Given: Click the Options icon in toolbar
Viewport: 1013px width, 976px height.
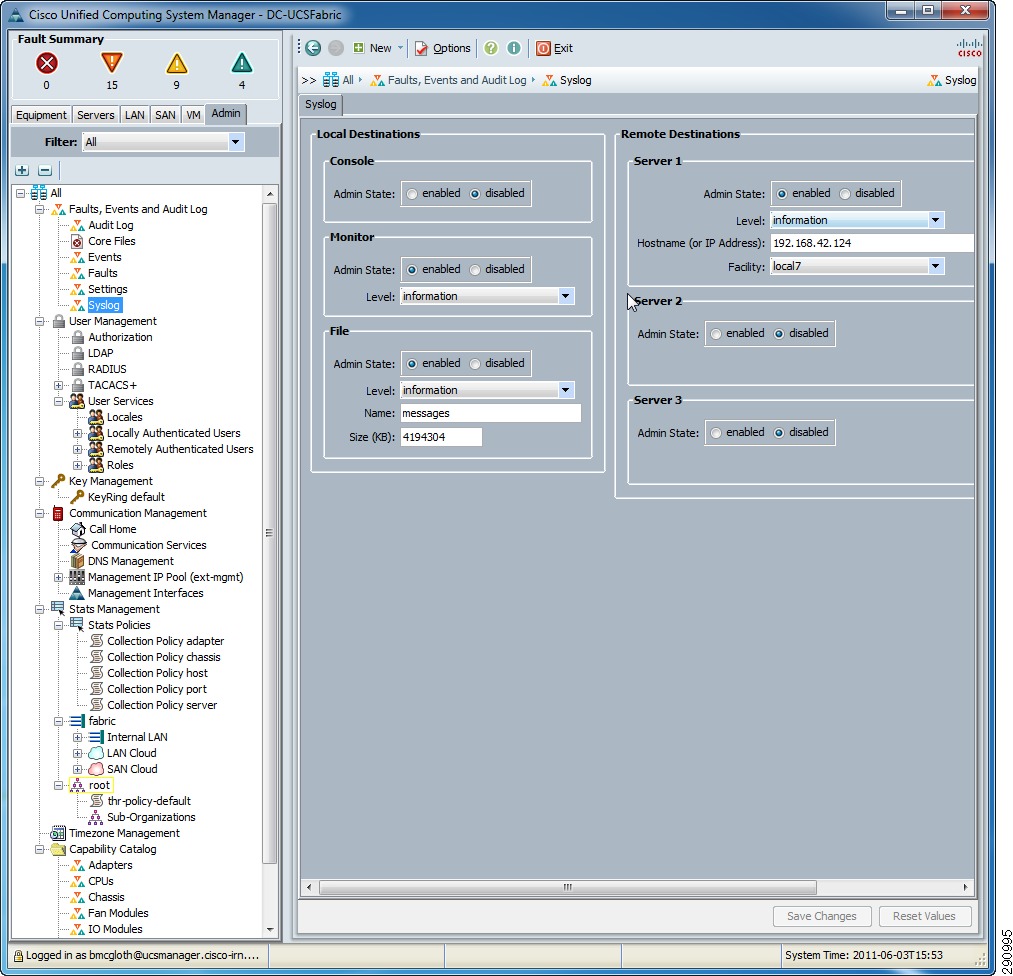Looking at the screenshot, I should pos(421,48).
